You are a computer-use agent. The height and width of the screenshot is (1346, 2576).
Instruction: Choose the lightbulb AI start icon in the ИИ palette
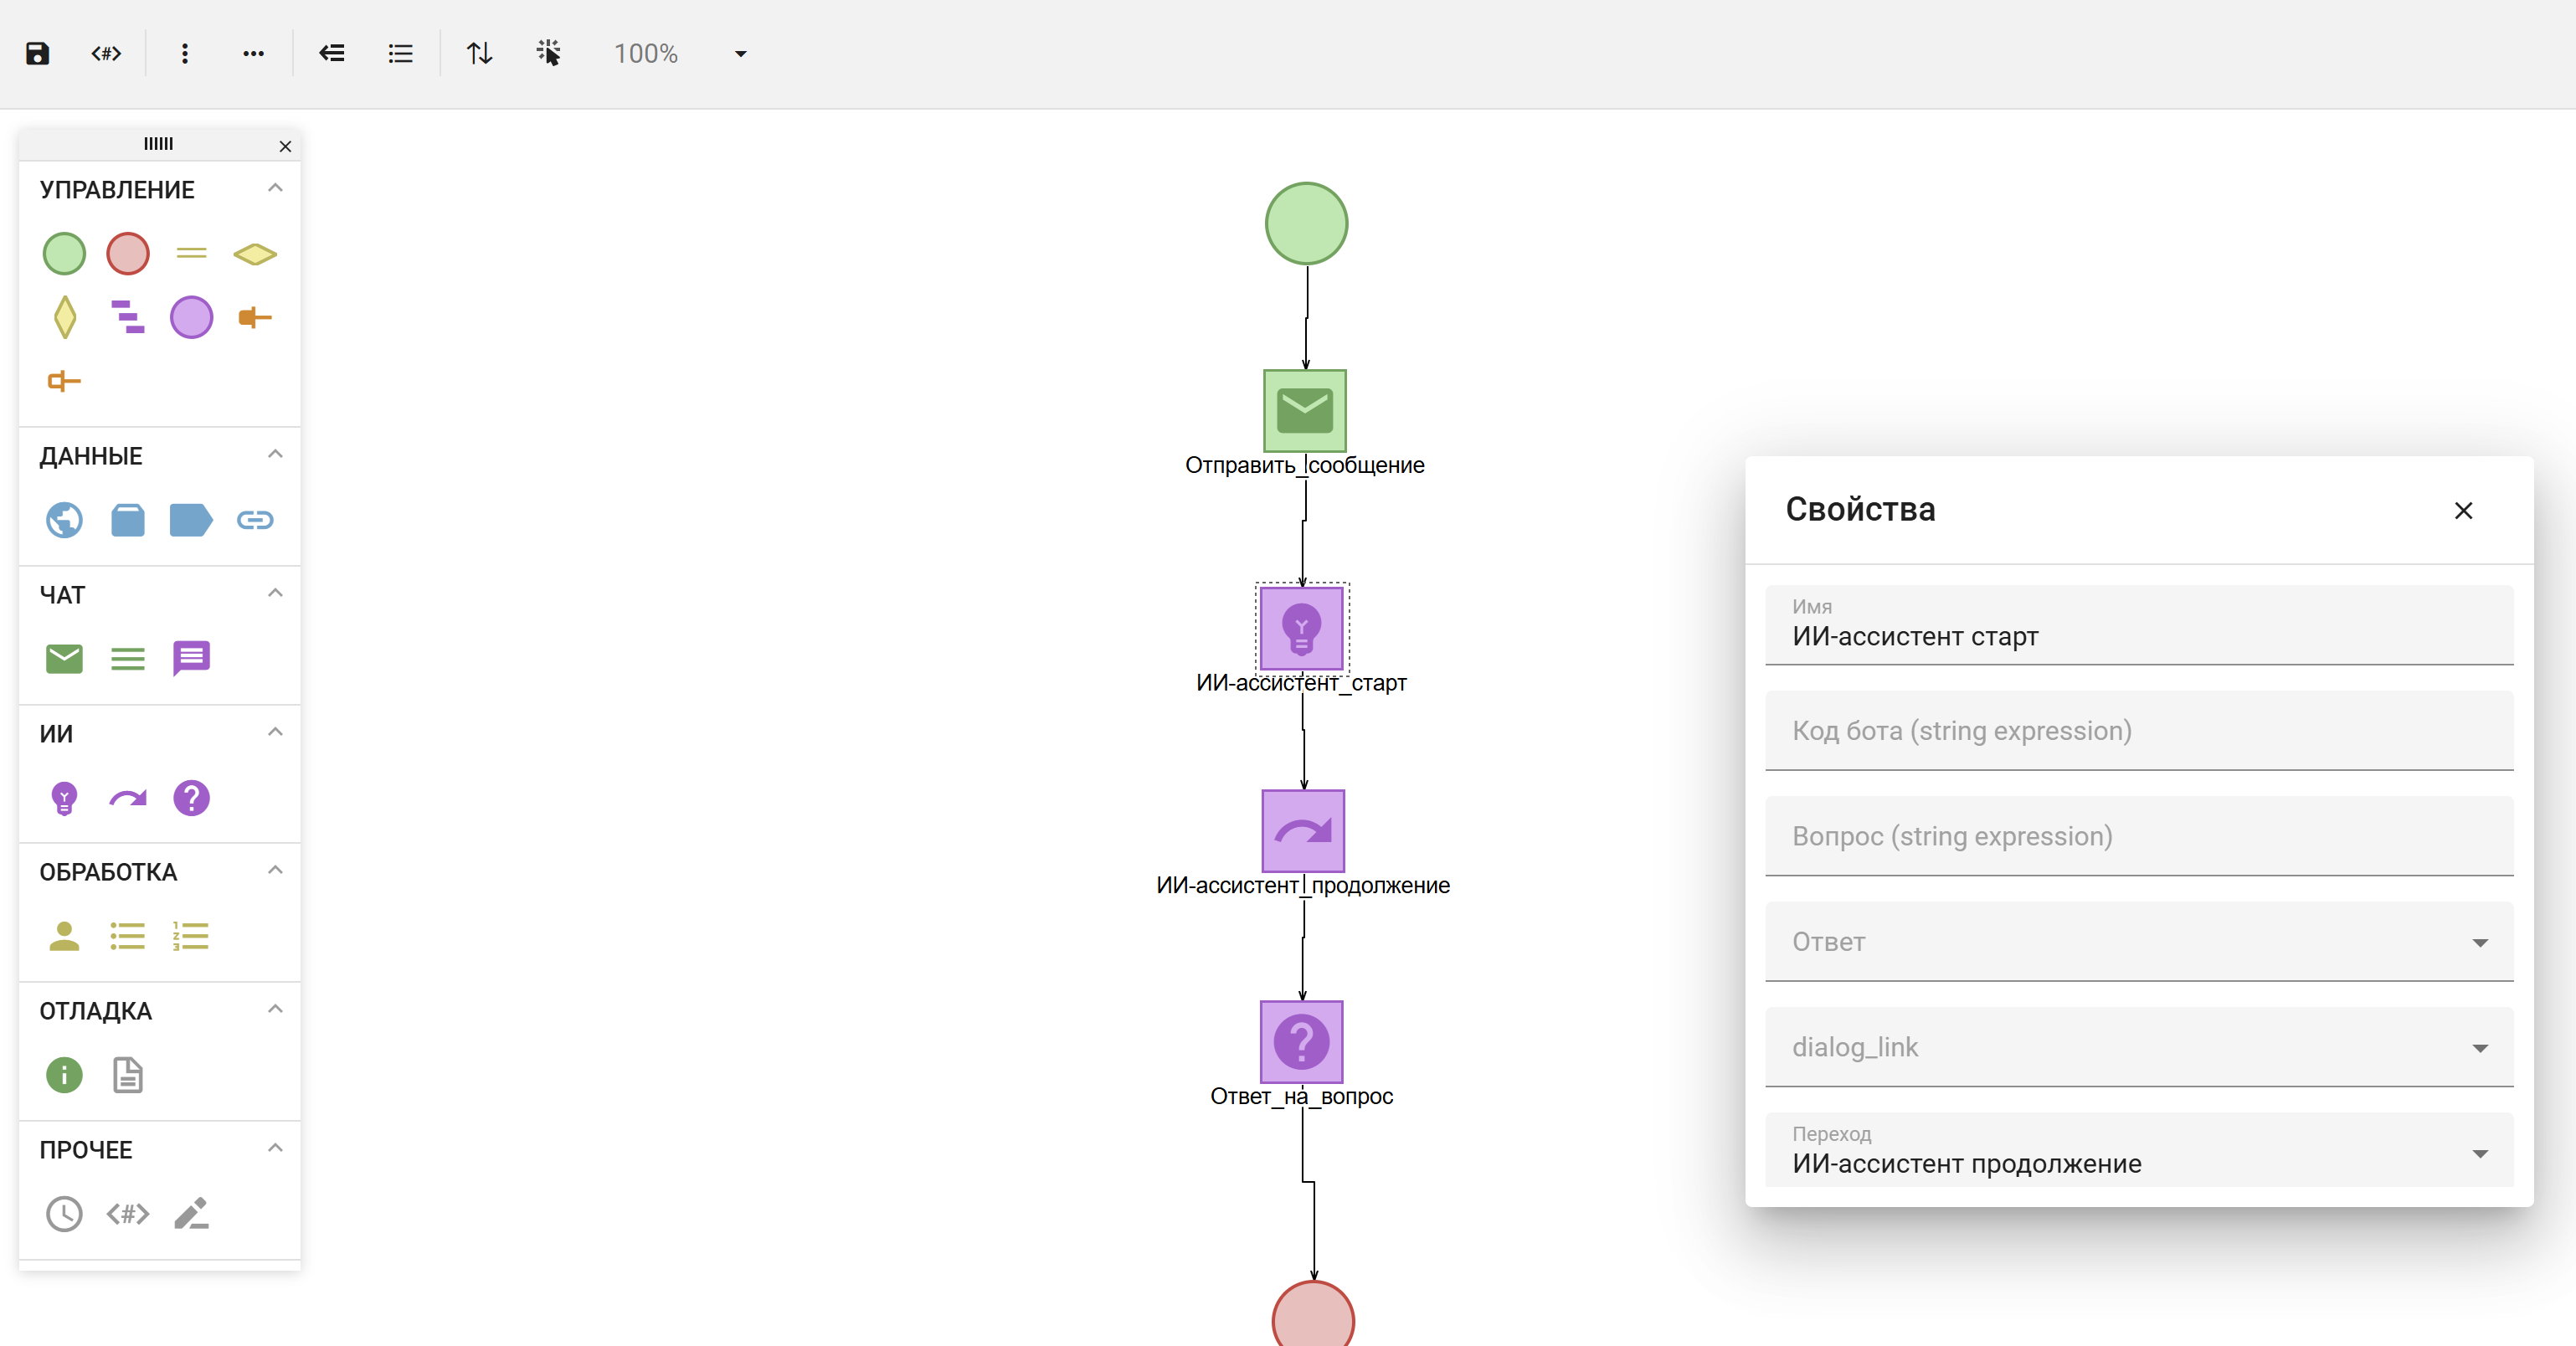pos(64,798)
